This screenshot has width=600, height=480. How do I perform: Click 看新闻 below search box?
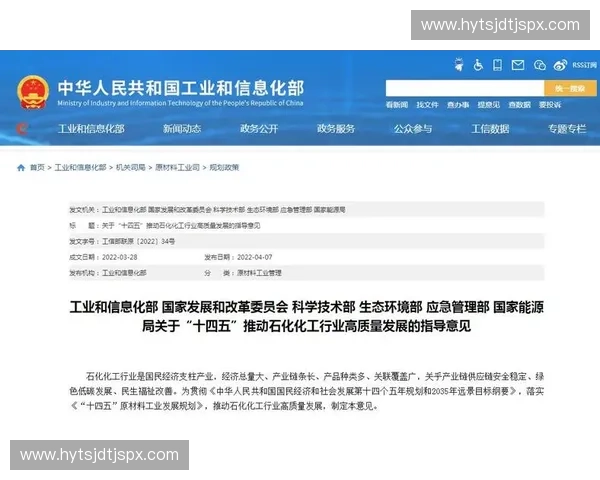397,105
